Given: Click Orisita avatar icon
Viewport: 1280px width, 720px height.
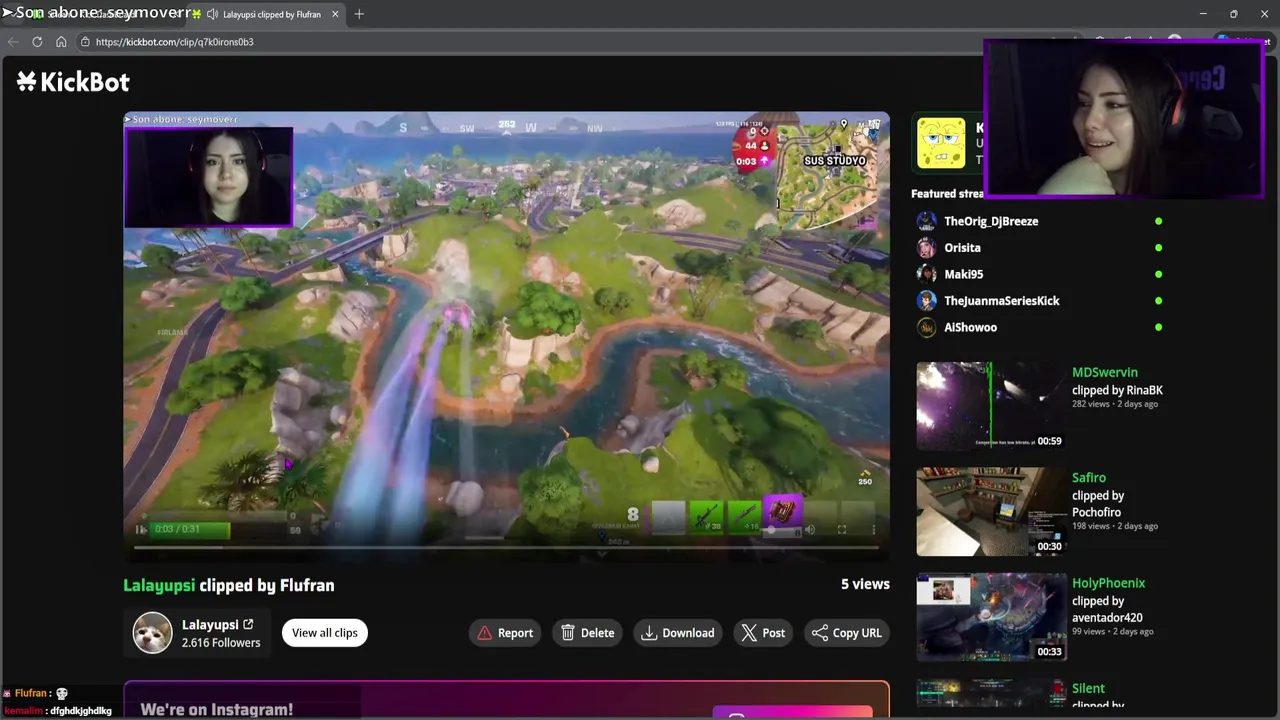Looking at the screenshot, I should (927, 247).
